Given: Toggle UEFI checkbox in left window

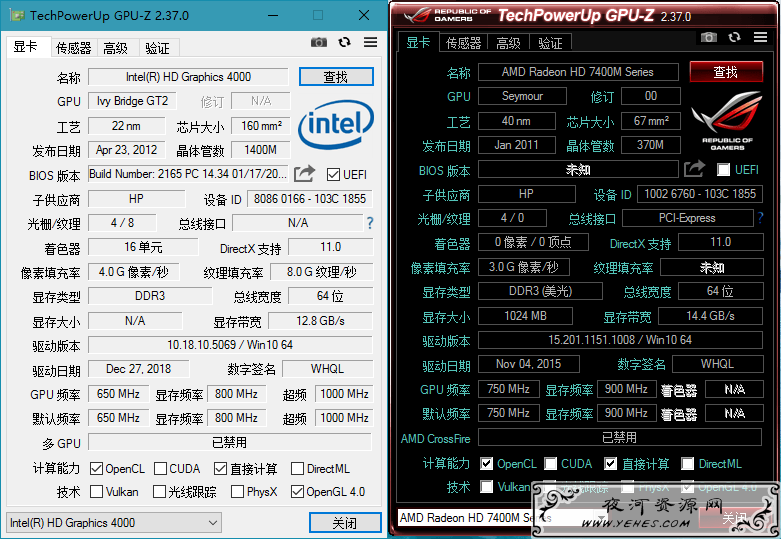Looking at the screenshot, I should pyautogui.click(x=333, y=175).
